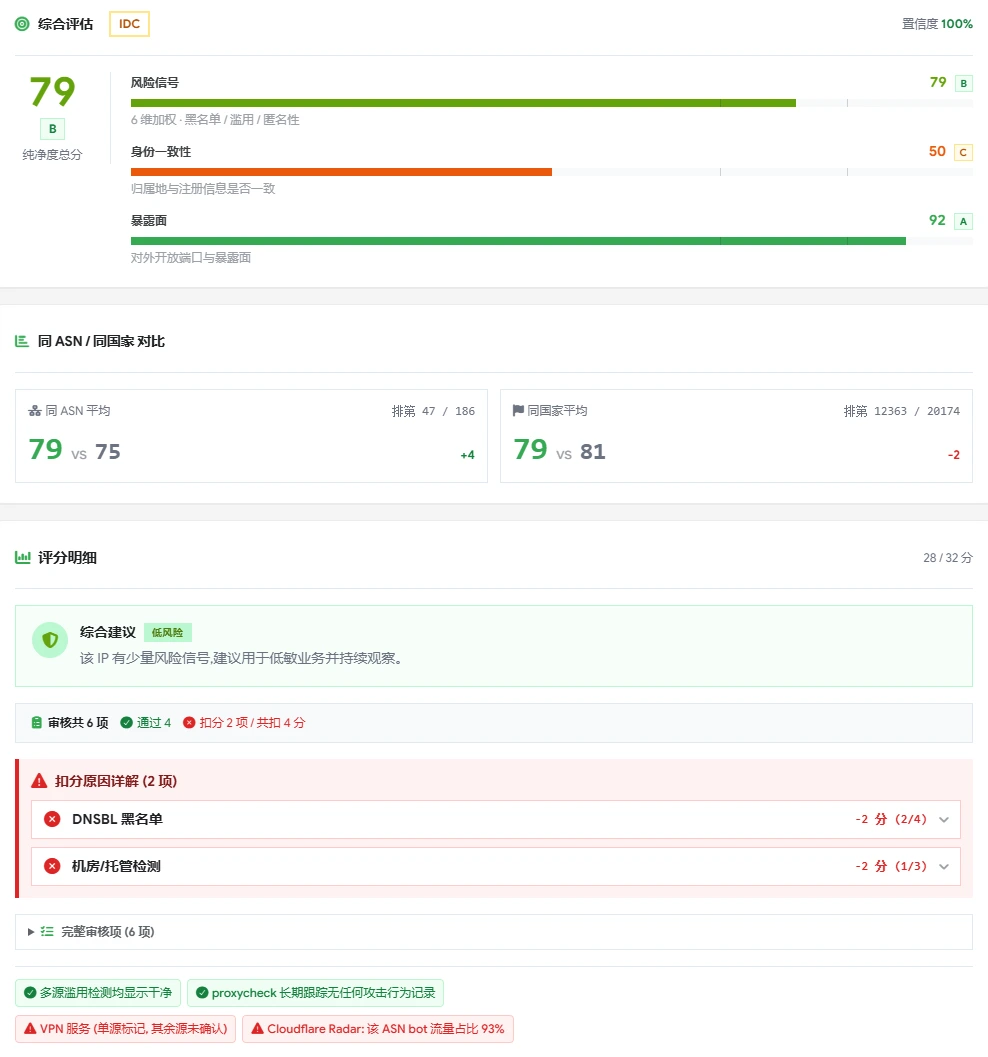Click the proxycheck 长期跟踪无任何攻击行为记录 tag
Screen dimensions: 988x1057
pos(315,992)
